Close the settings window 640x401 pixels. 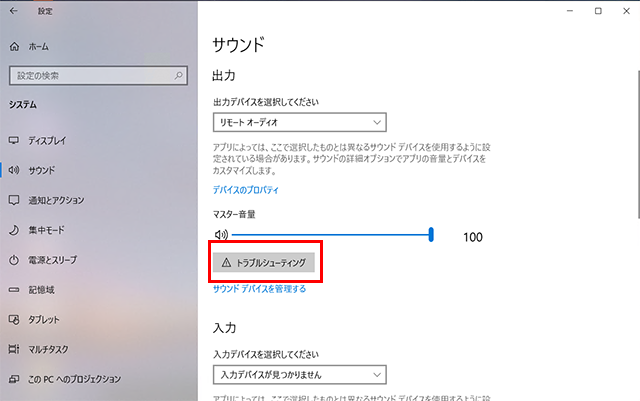pos(627,11)
